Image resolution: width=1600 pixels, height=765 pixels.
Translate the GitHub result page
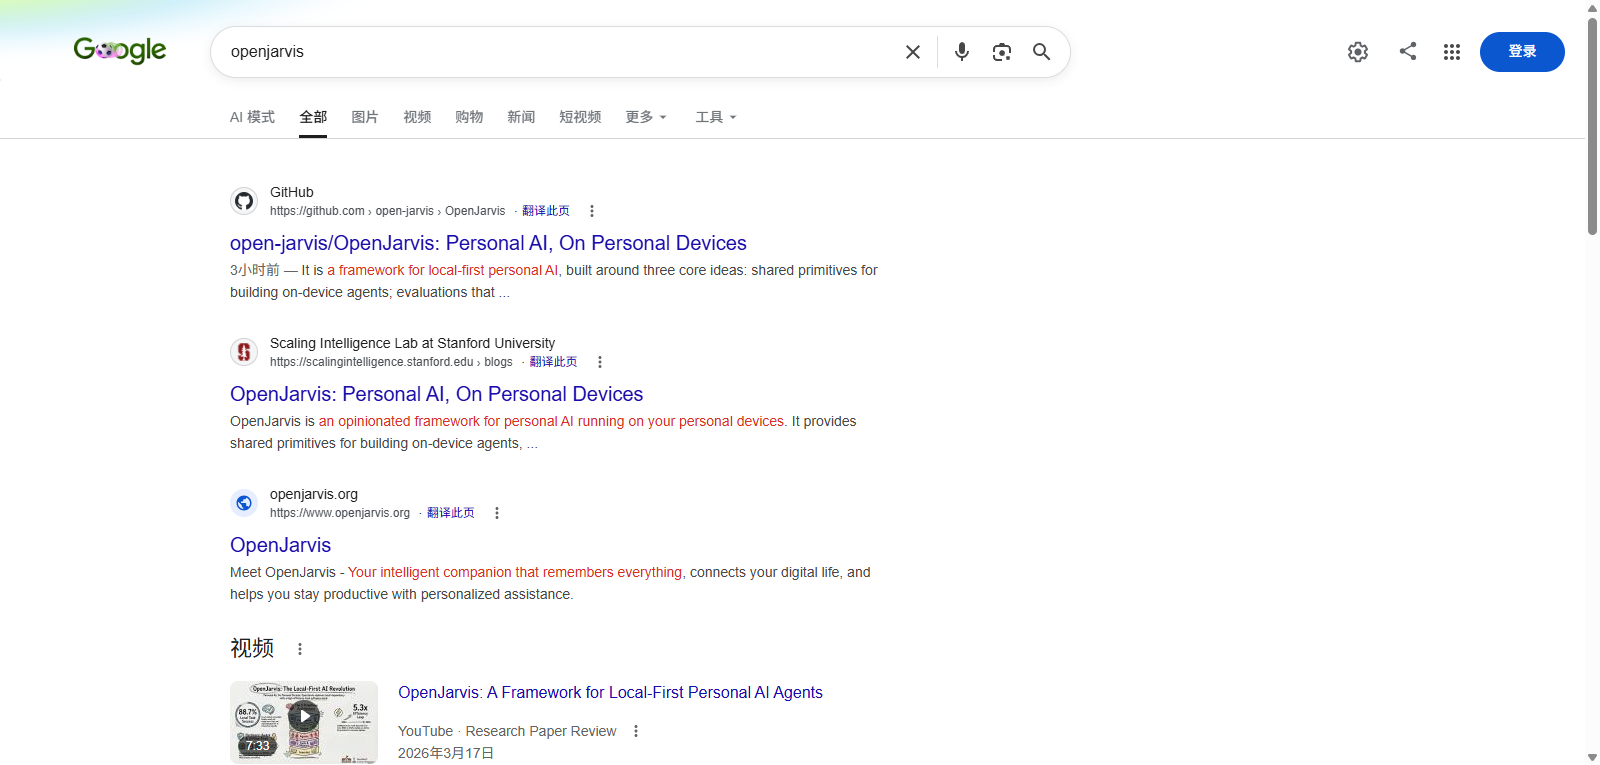pyautogui.click(x=546, y=211)
